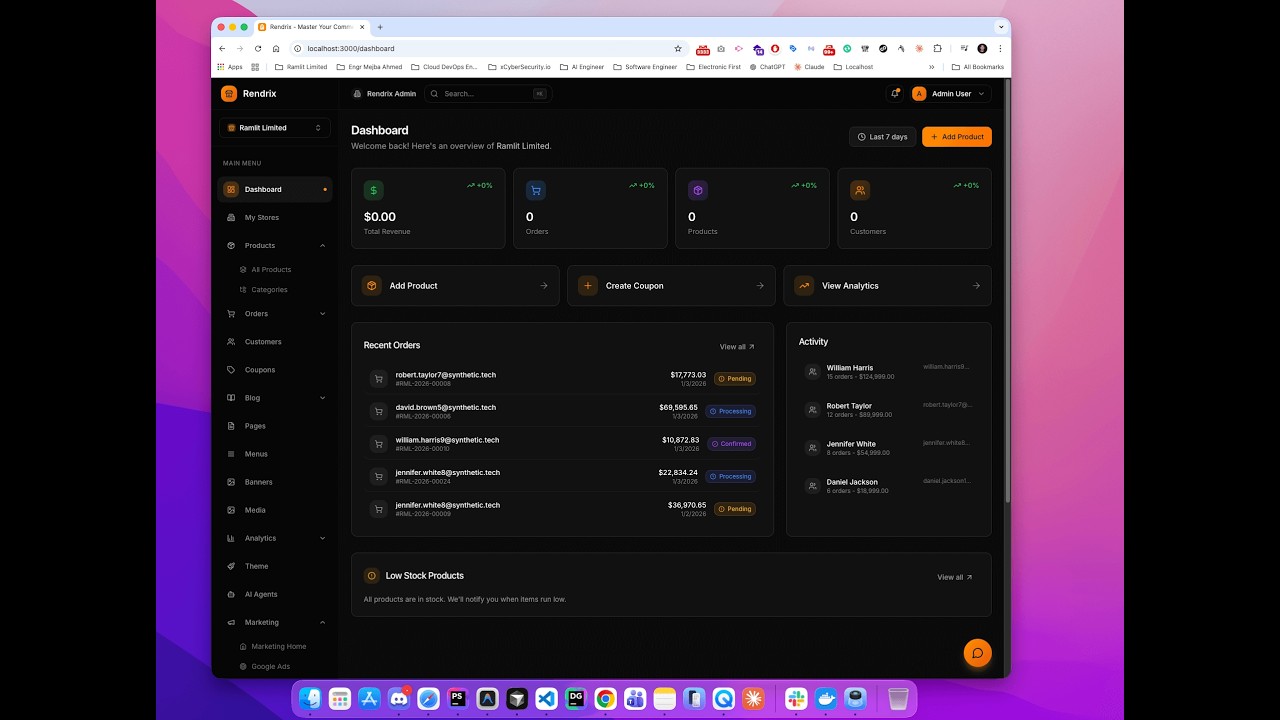
Task: Open Marketing Home submenu item
Action: (x=278, y=646)
